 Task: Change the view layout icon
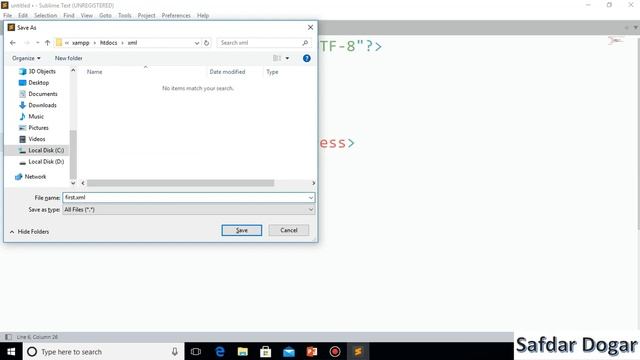[277, 58]
